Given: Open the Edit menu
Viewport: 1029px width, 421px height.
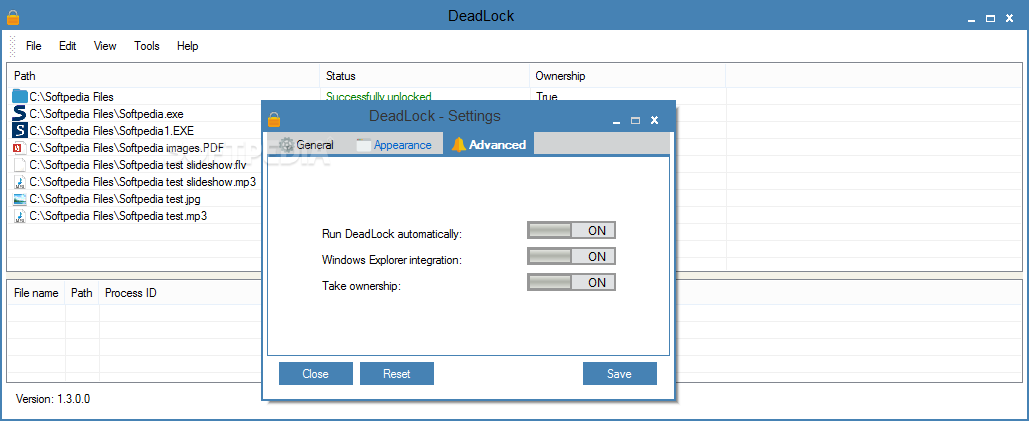Looking at the screenshot, I should coord(68,46).
